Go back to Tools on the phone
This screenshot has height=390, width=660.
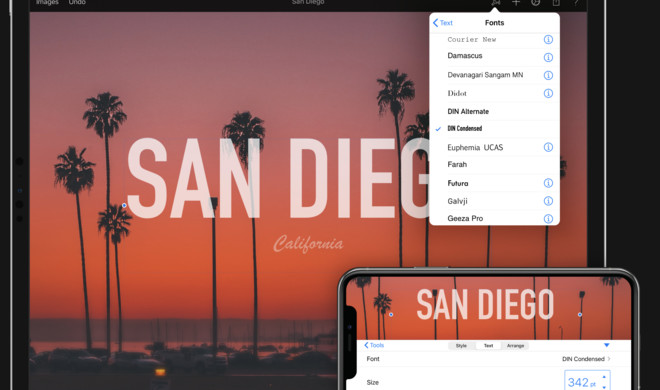pyautogui.click(x=374, y=345)
